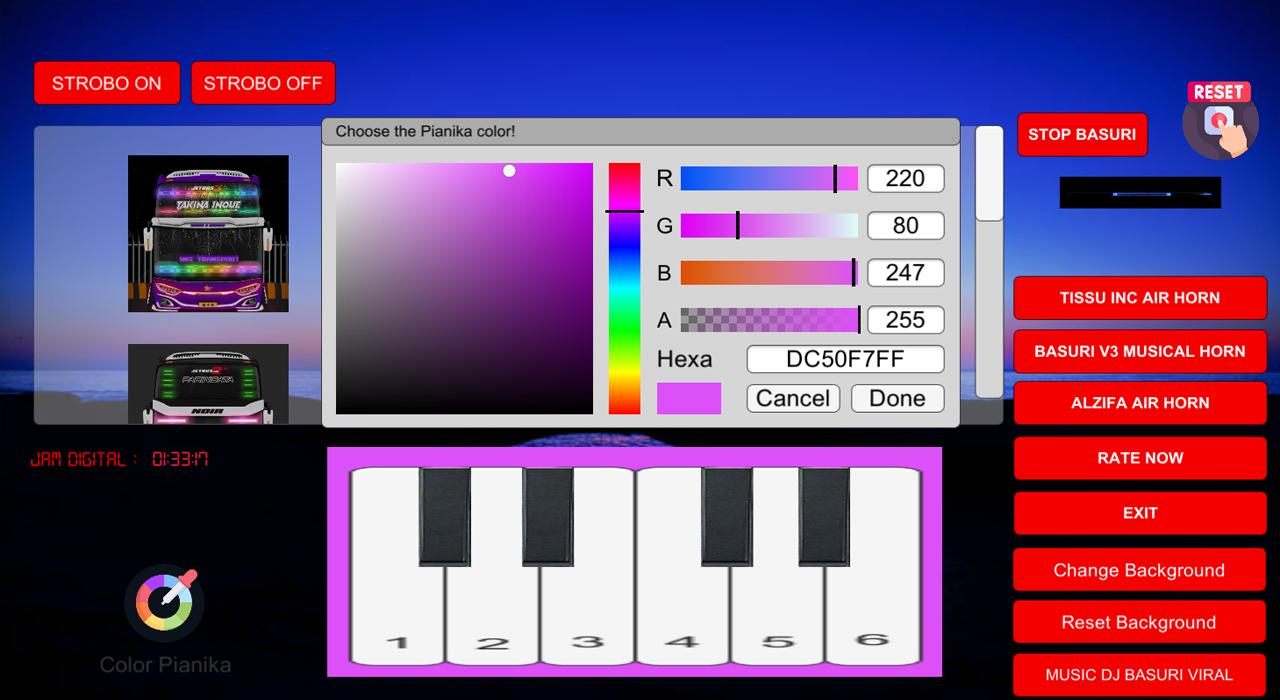This screenshot has height=700, width=1280.
Task: Select the green Noir bus thumbnail
Action: (208, 384)
